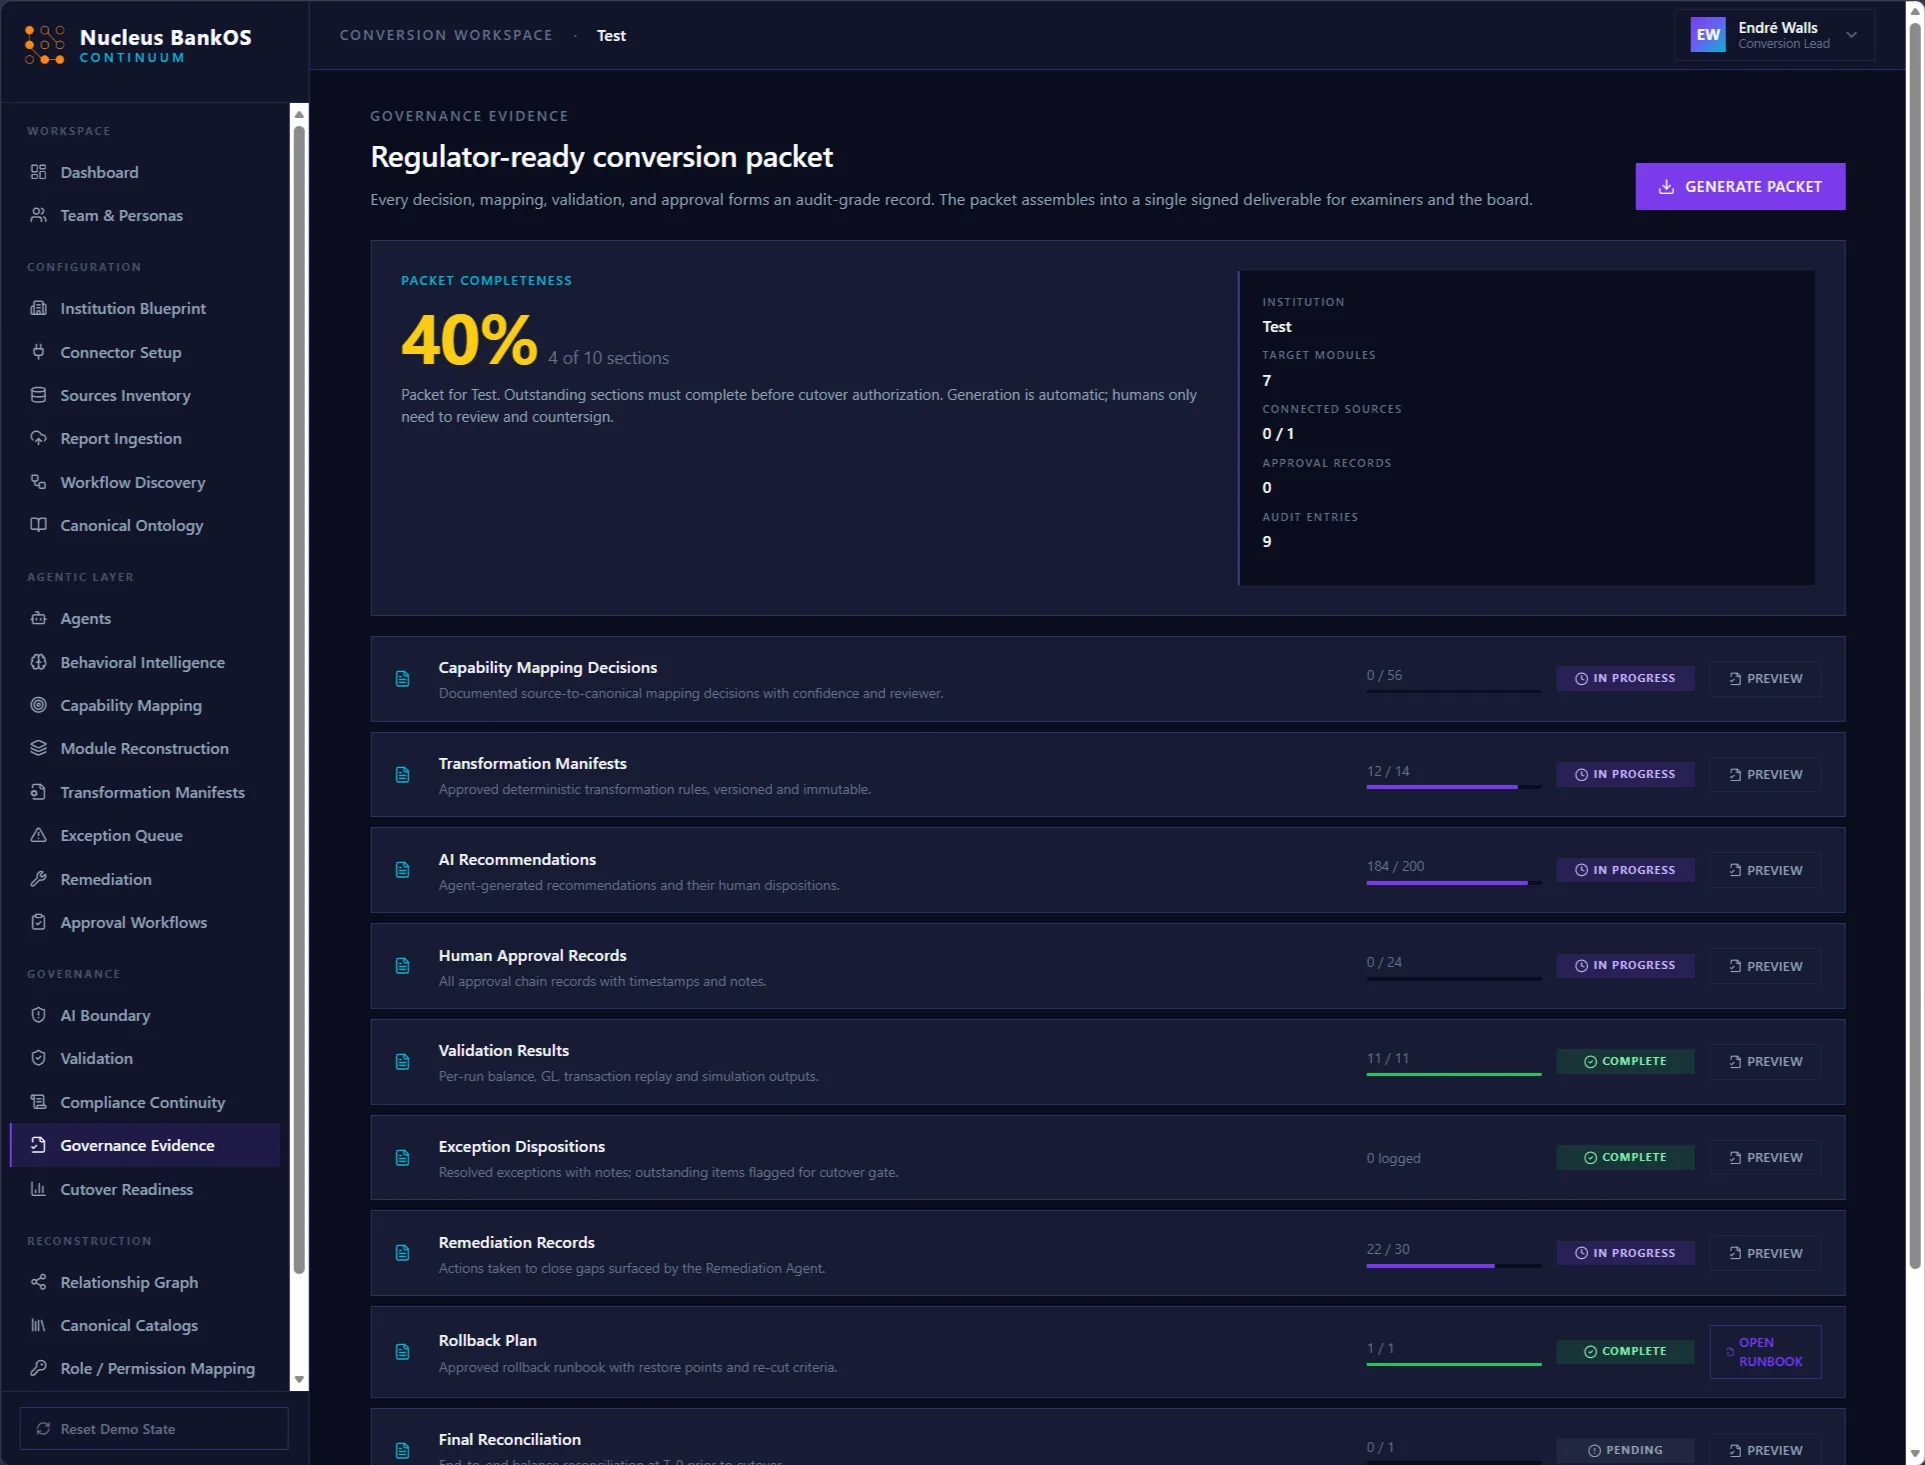Click the Canonical Catalogs library icon
The width and height of the screenshot is (1925, 1465).
[38, 1325]
